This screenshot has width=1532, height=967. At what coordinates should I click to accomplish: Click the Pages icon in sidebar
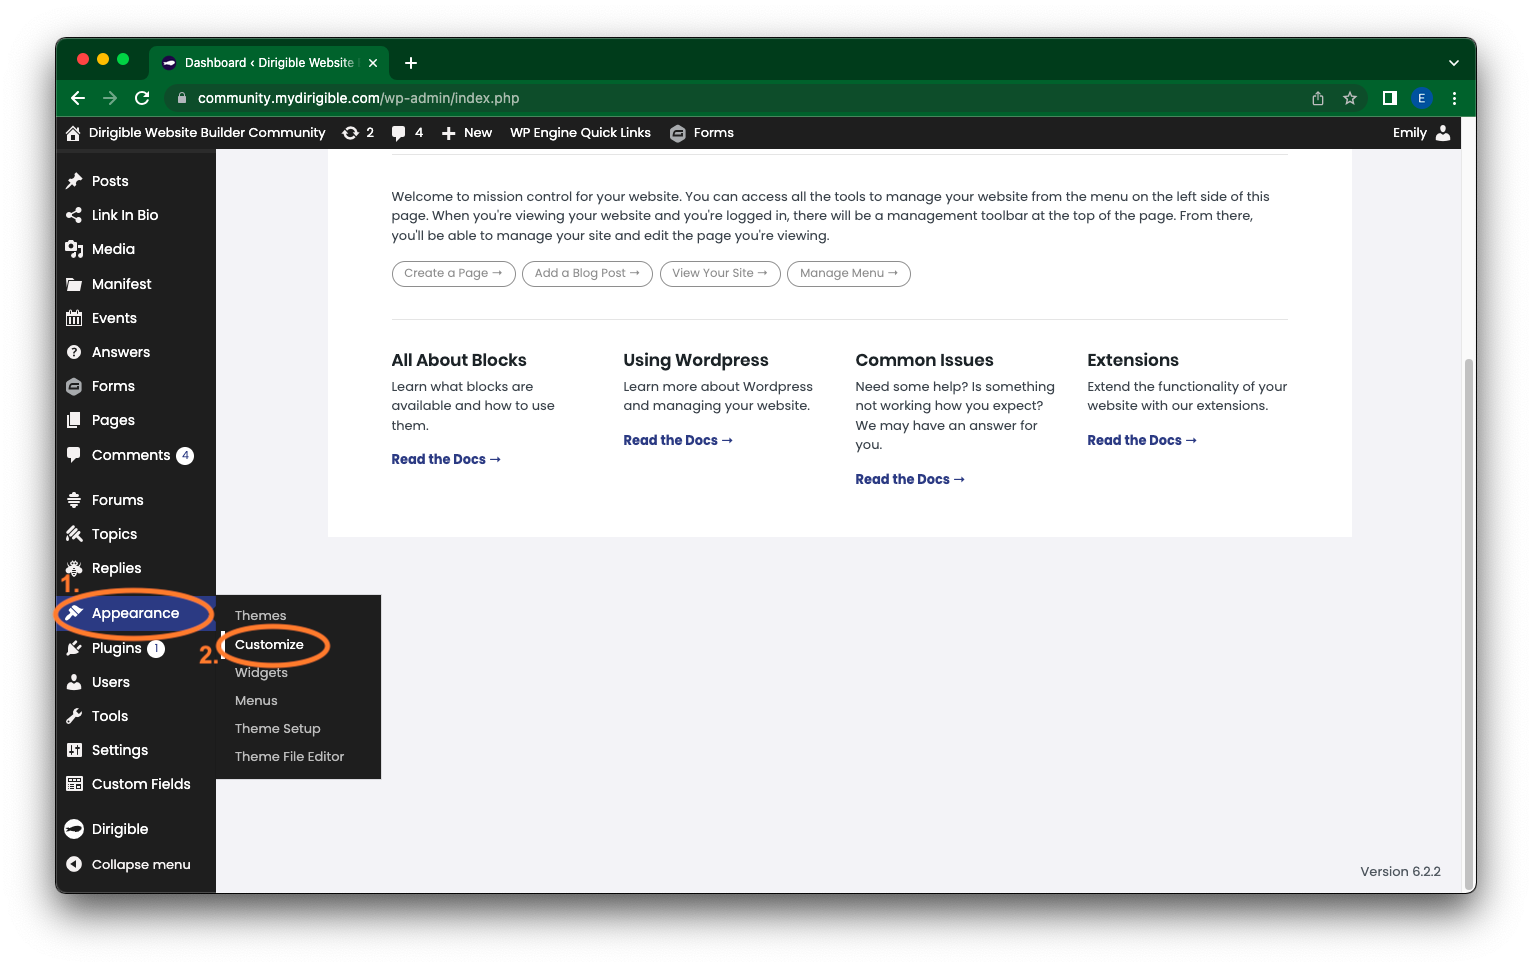coord(74,420)
